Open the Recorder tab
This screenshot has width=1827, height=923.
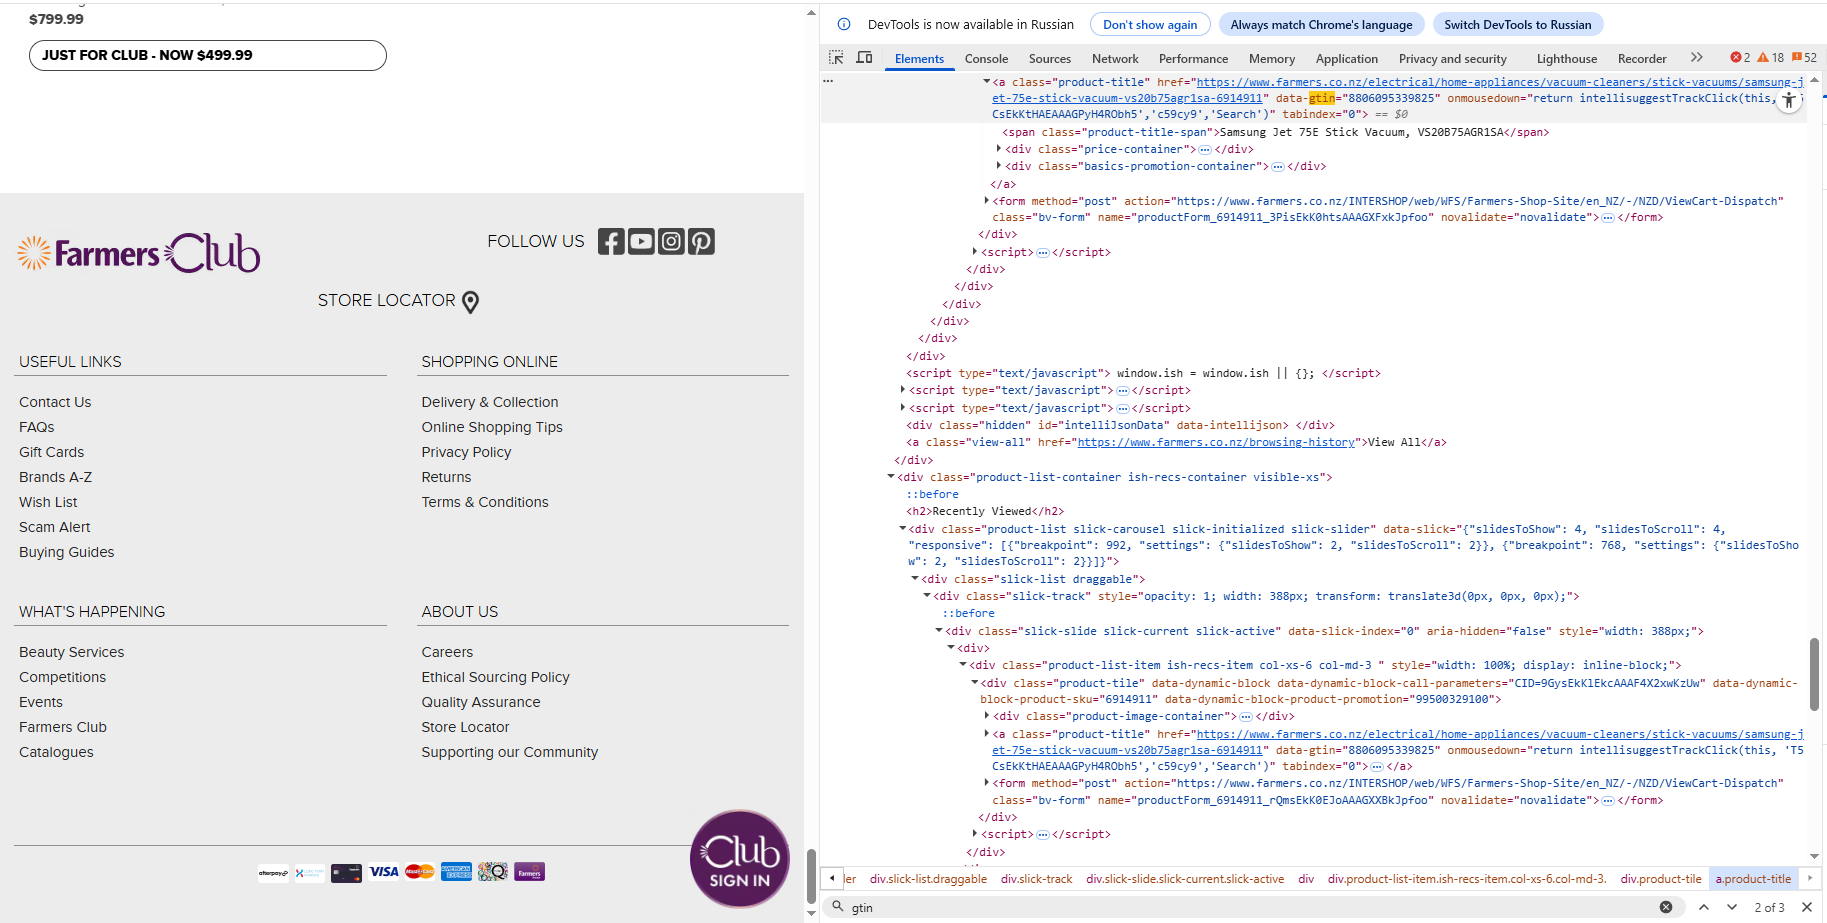tap(1642, 59)
